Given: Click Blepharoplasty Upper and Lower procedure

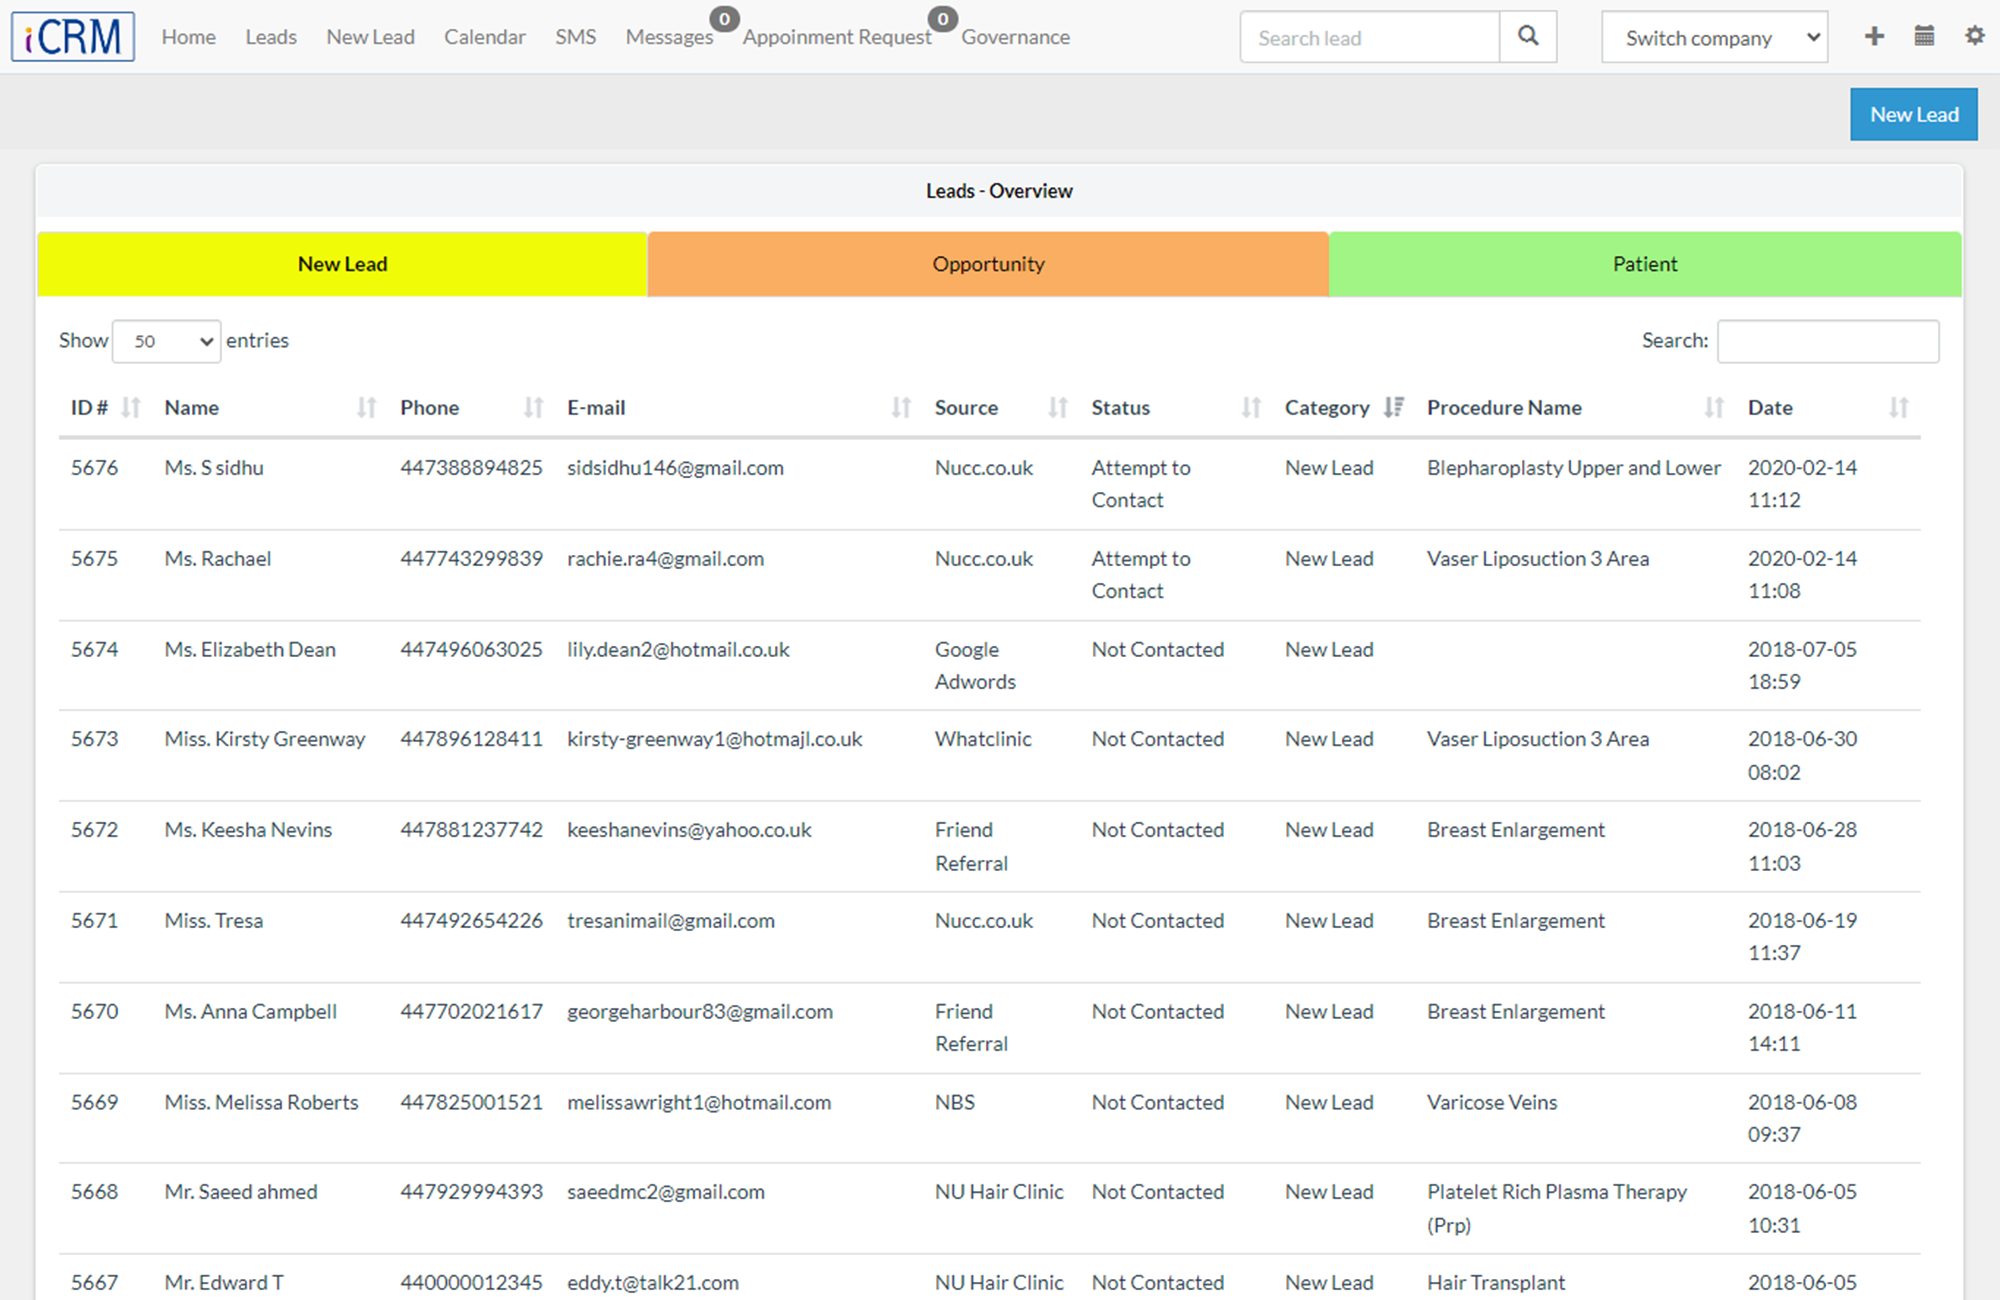Looking at the screenshot, I should (x=1574, y=468).
